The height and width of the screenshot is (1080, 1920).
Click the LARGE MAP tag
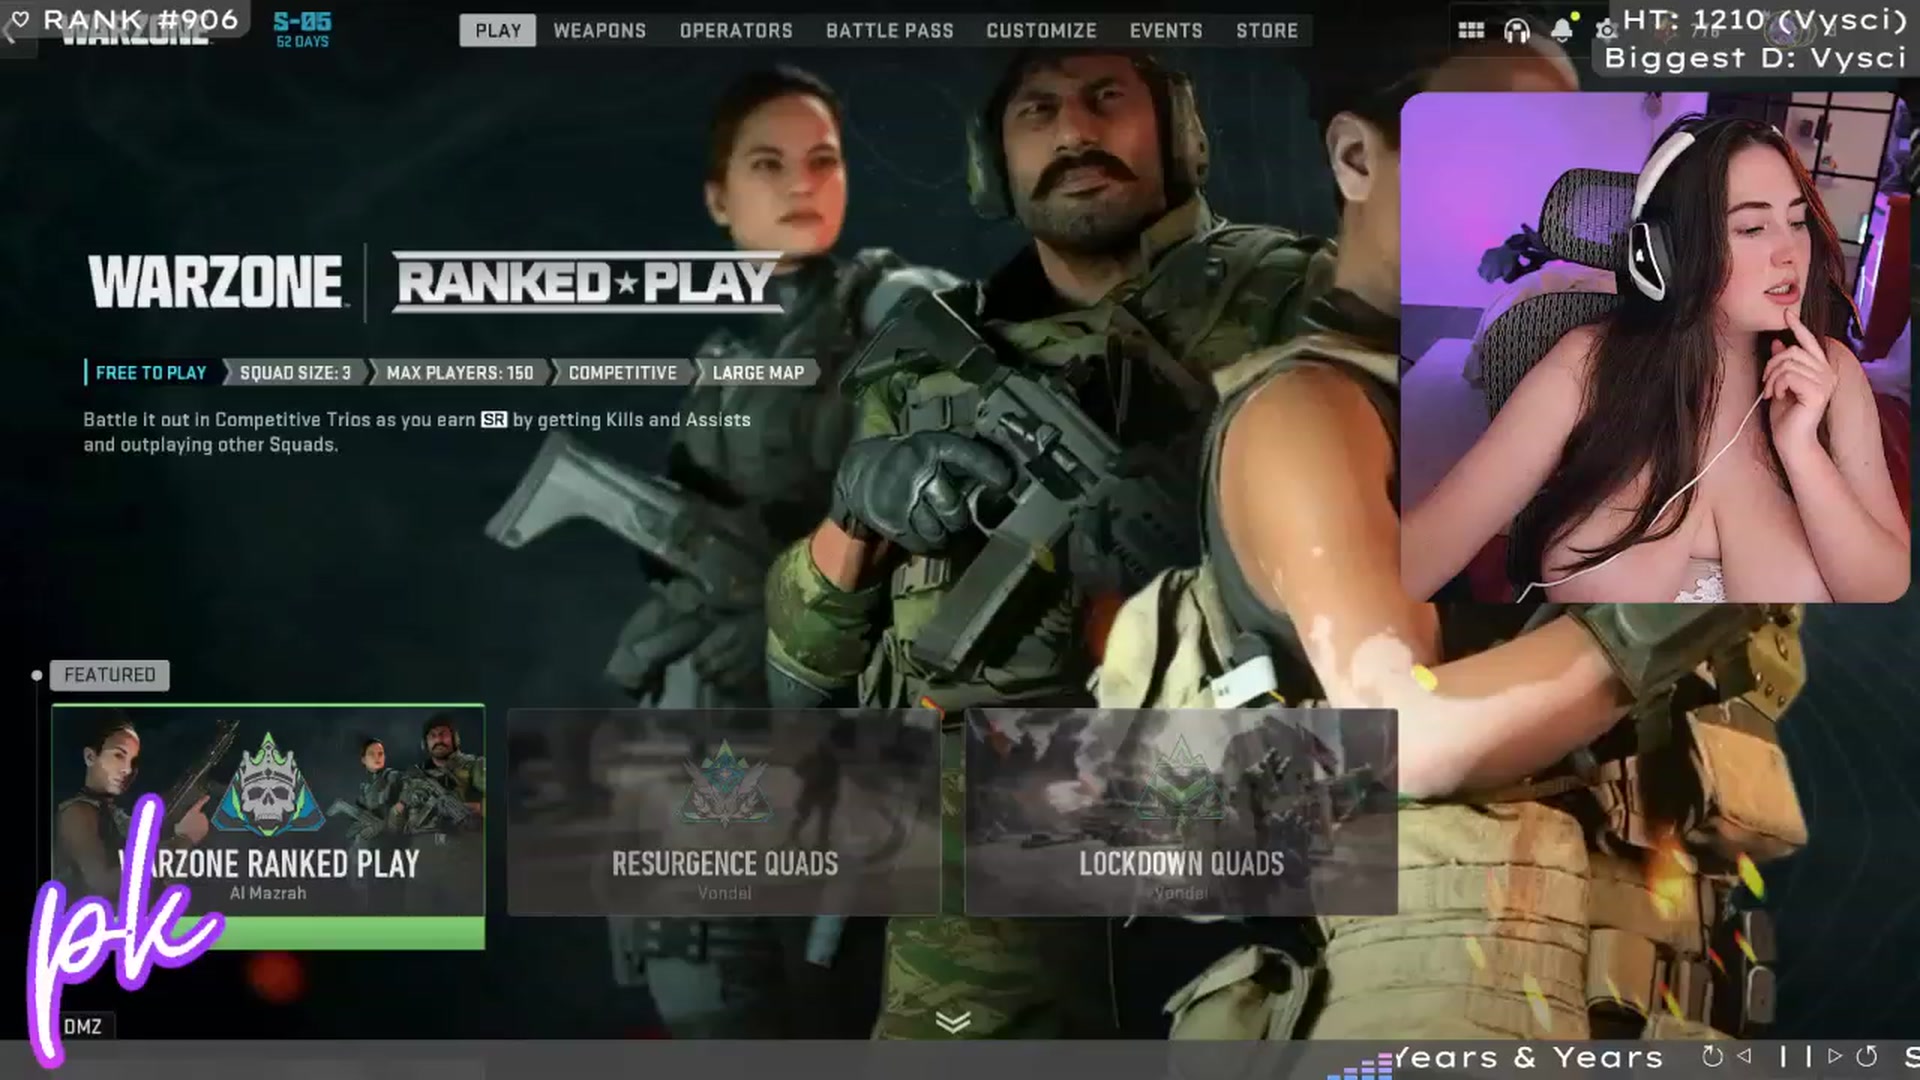(758, 373)
